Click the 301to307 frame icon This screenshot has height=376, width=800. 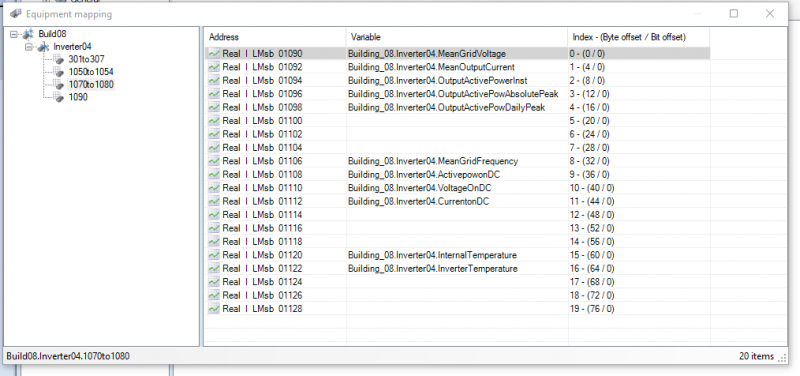point(59,59)
